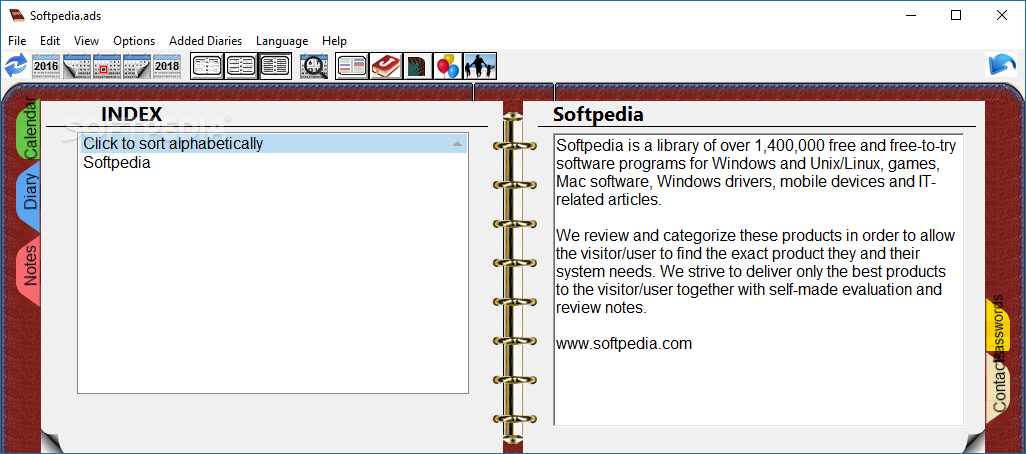Go to the next month page-curl icon
Viewport: 1026px width, 454px height.
tap(136, 66)
